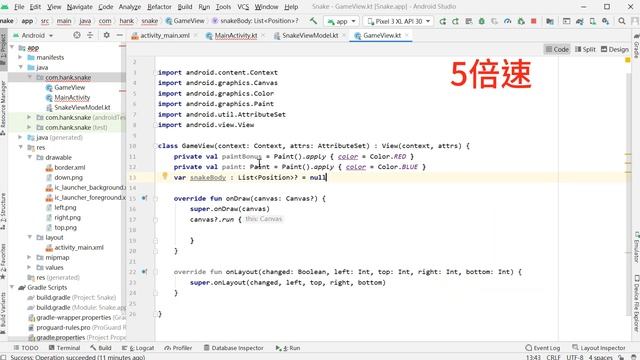640x360 pixels.
Task: Collapse the drawable folder
Action: 29,157
